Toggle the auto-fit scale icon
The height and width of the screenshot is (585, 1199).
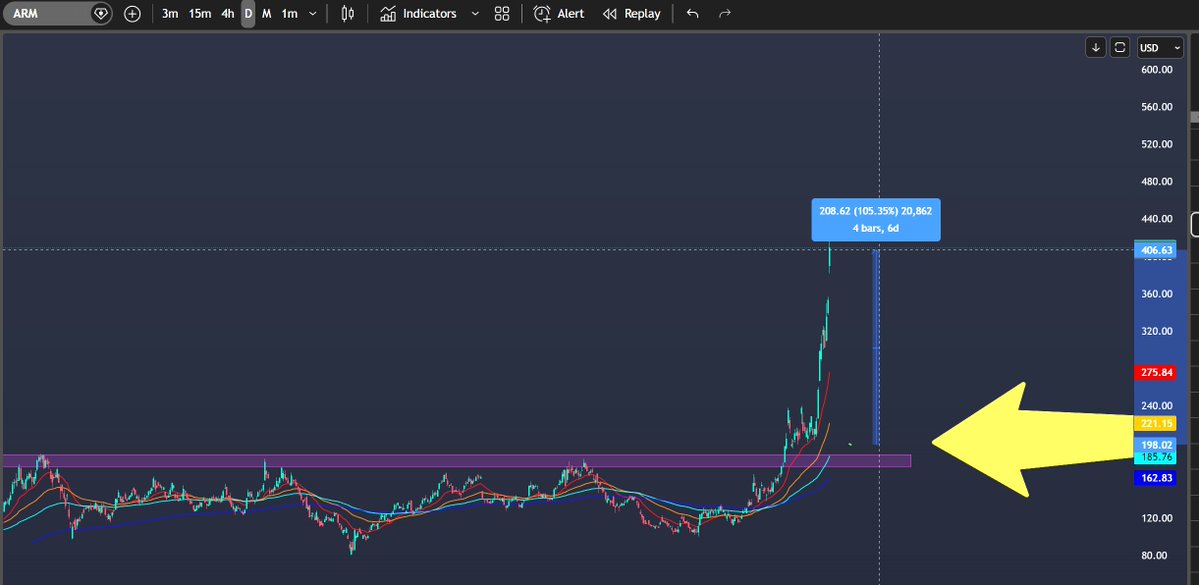click(x=1119, y=47)
